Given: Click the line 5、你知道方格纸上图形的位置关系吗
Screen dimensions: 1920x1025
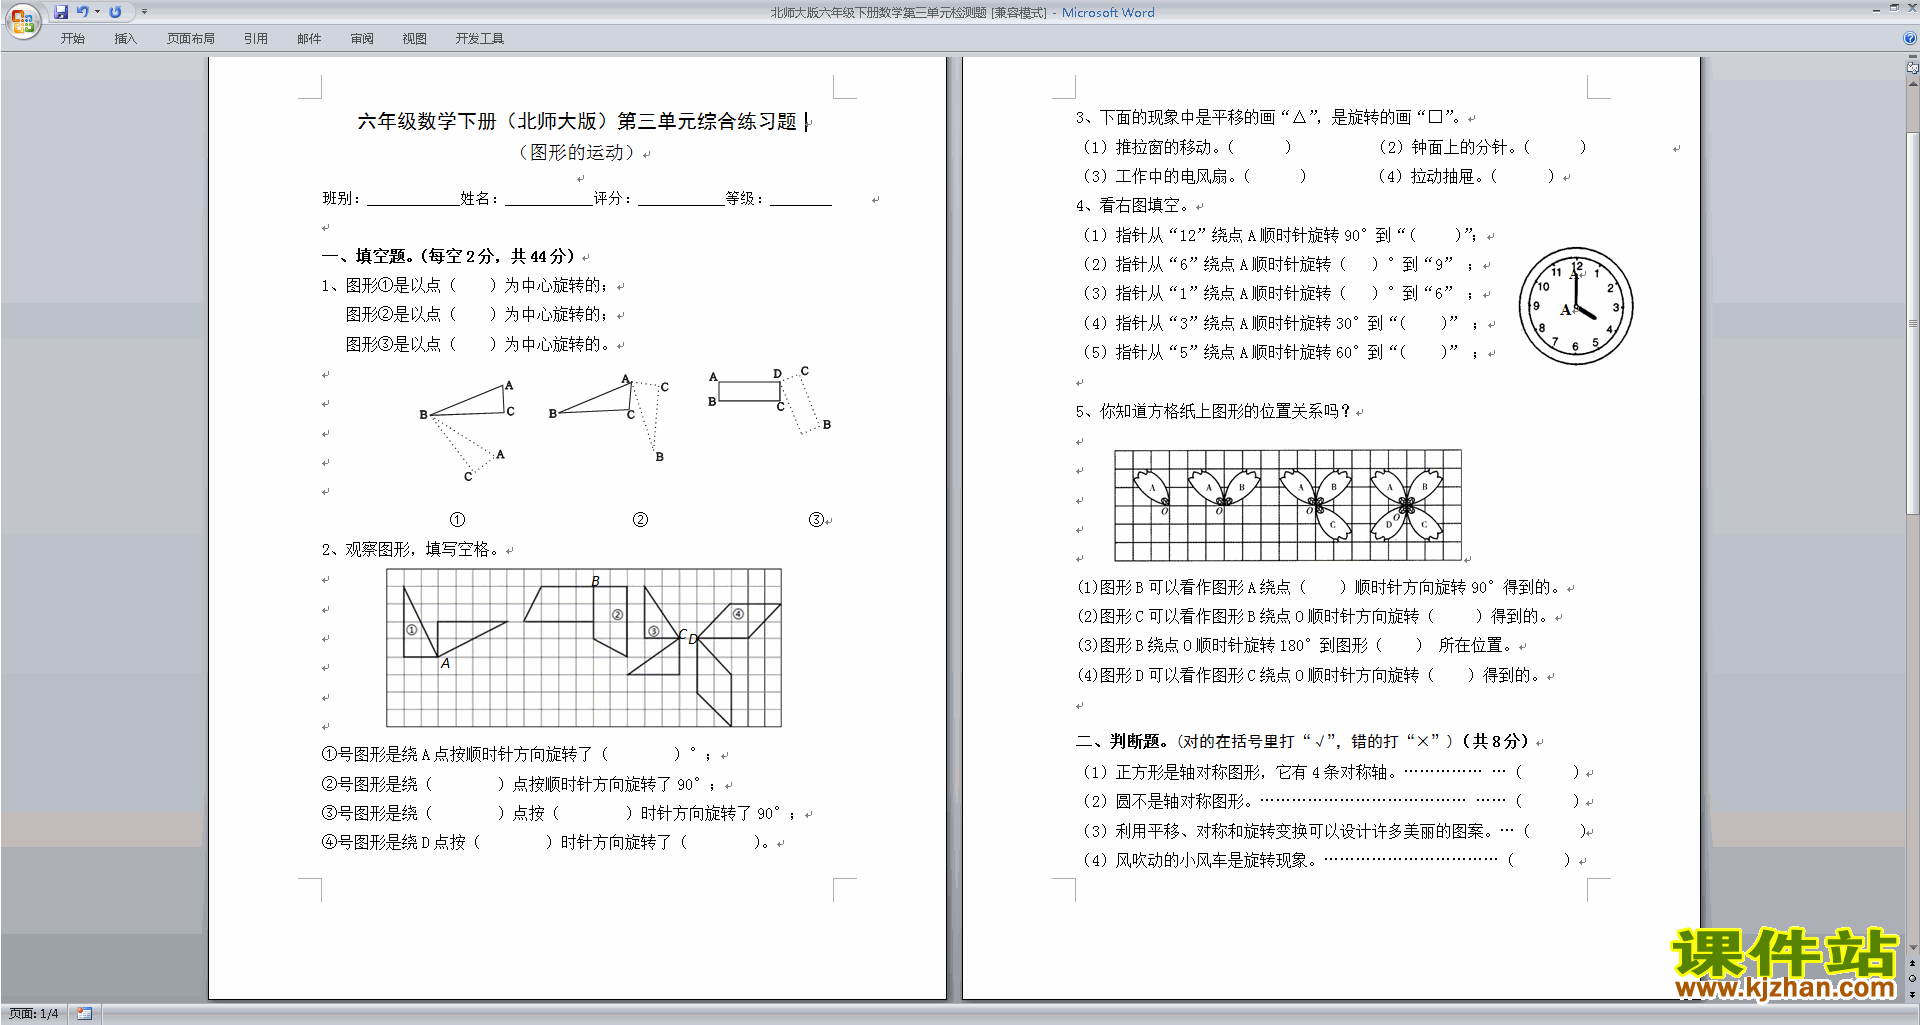Looking at the screenshot, I should click(1213, 411).
